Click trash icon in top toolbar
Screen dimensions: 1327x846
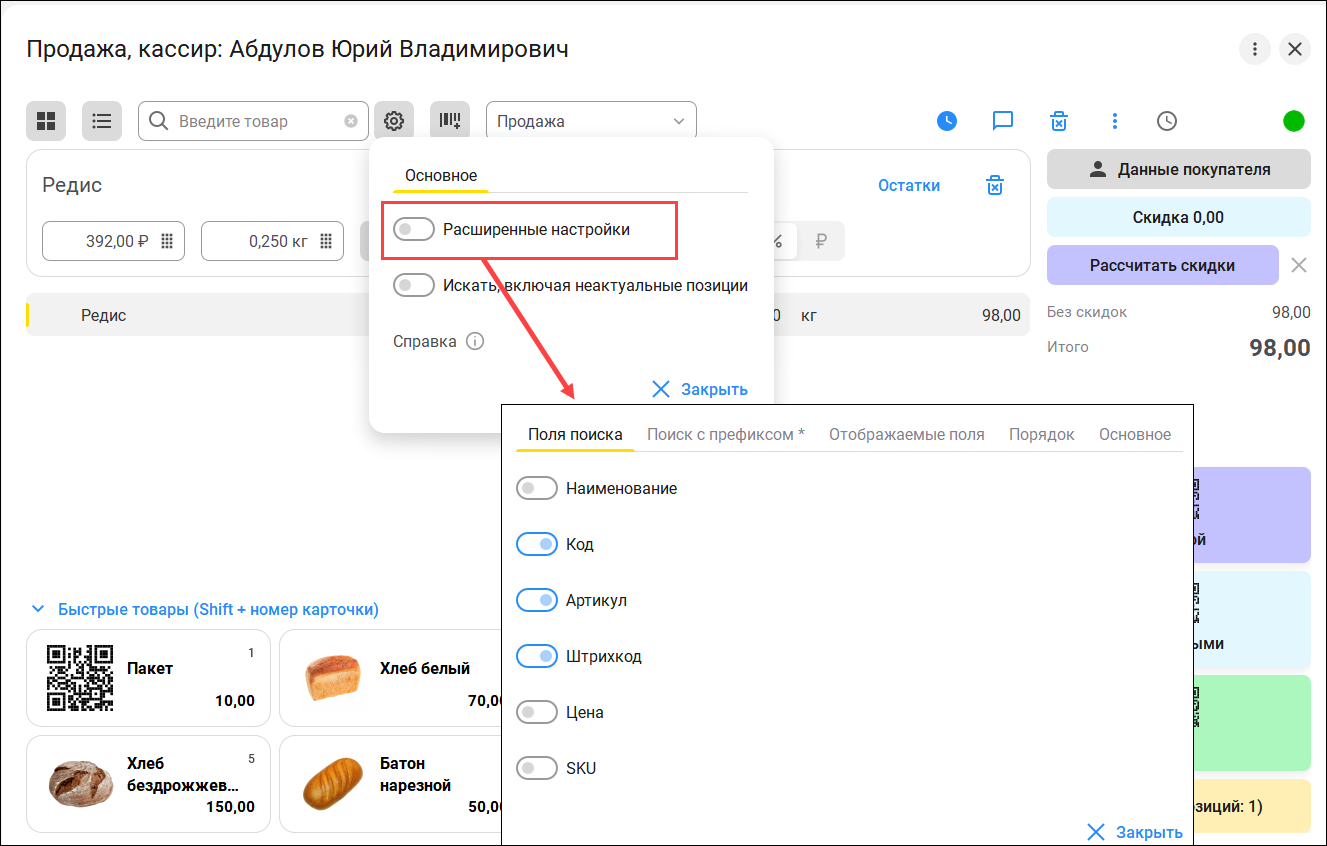1059,121
